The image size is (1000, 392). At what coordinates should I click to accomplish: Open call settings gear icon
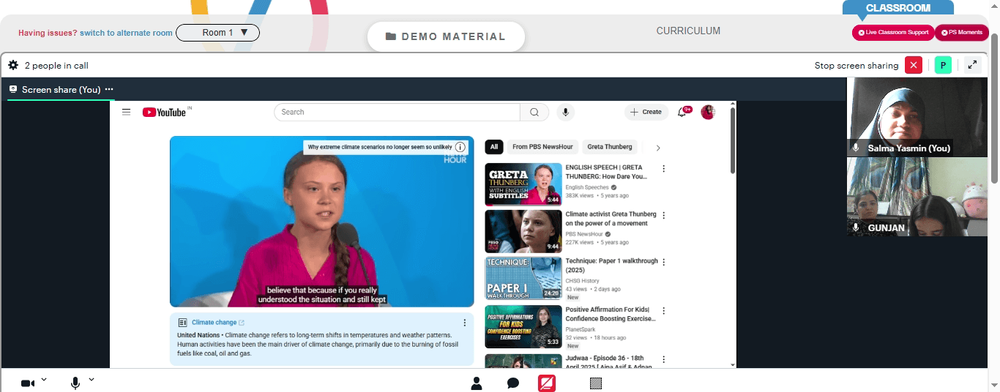pyautogui.click(x=13, y=65)
